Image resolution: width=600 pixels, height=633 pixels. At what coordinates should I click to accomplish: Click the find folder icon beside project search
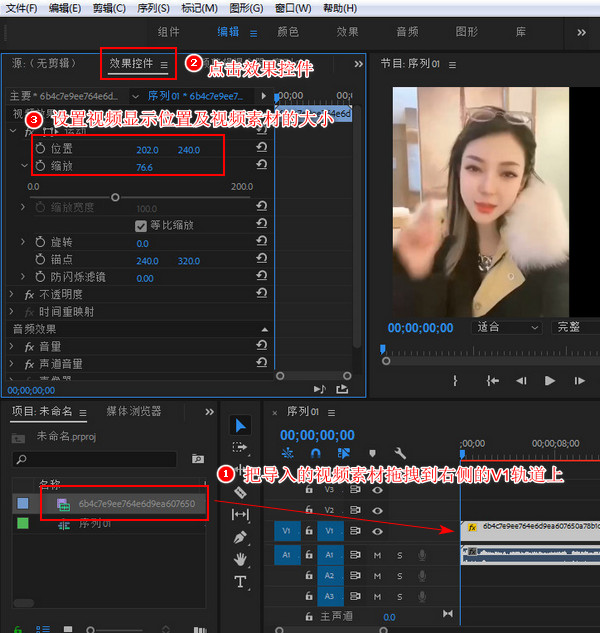point(198,459)
